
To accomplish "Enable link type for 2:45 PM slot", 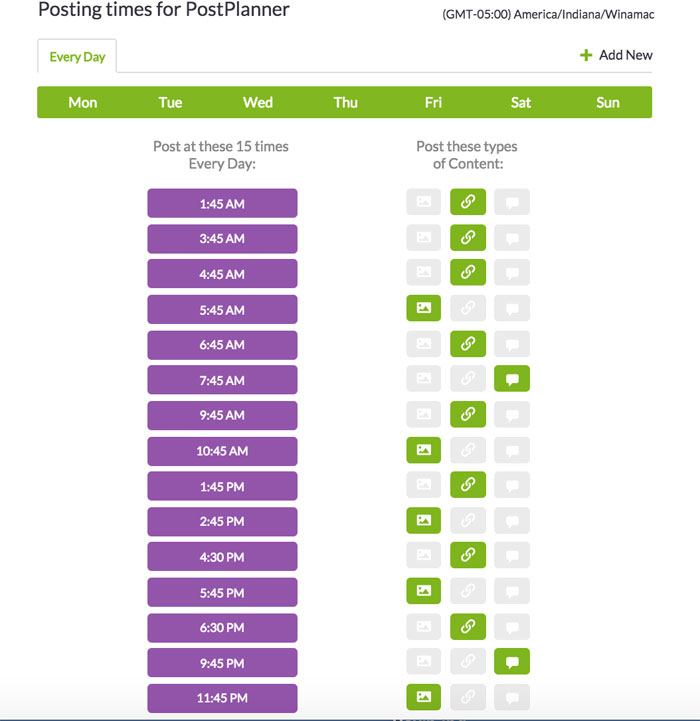I will tap(468, 521).
